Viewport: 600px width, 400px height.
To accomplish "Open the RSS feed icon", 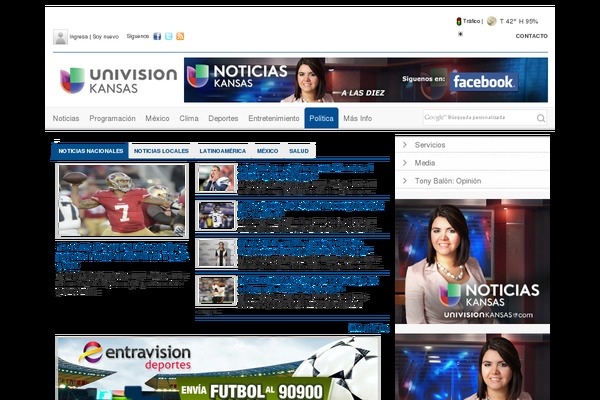I will 180,36.
